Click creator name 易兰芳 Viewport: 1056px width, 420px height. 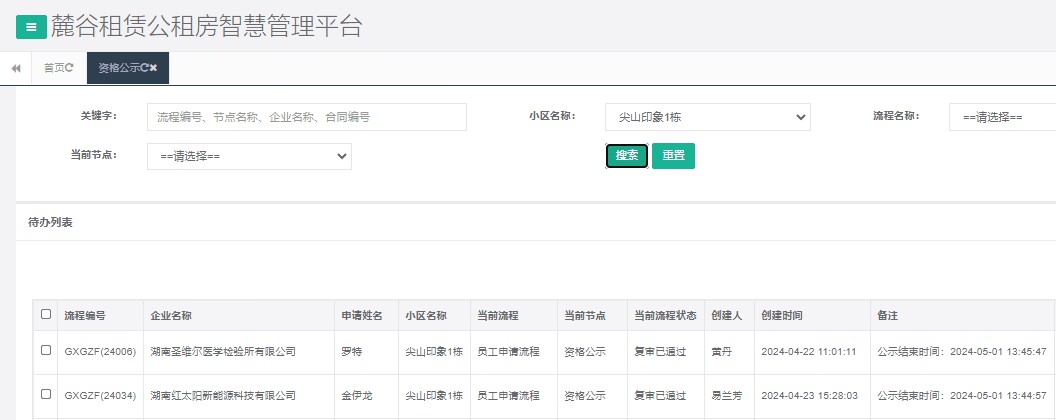pyautogui.click(x=727, y=396)
